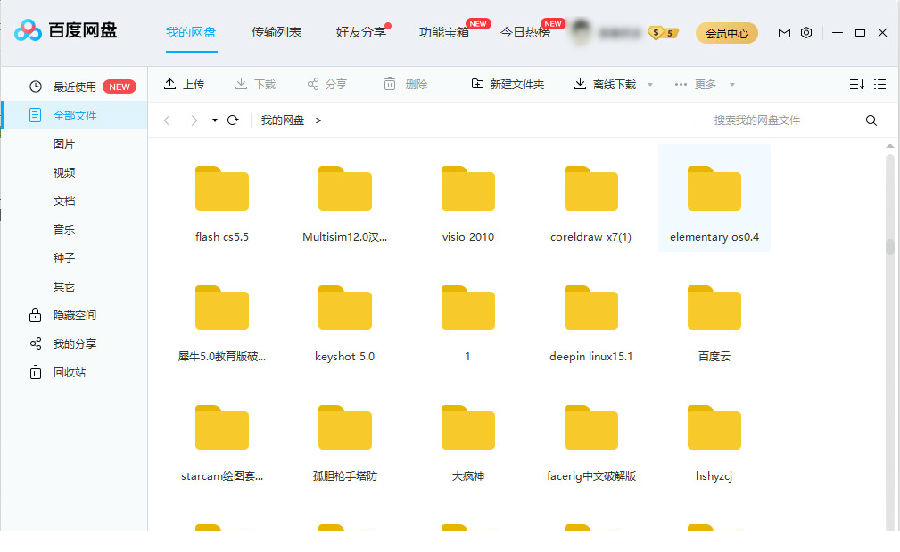This screenshot has height=552, width=900.
Task: Open 我的网盘 tab
Action: coord(191,32)
